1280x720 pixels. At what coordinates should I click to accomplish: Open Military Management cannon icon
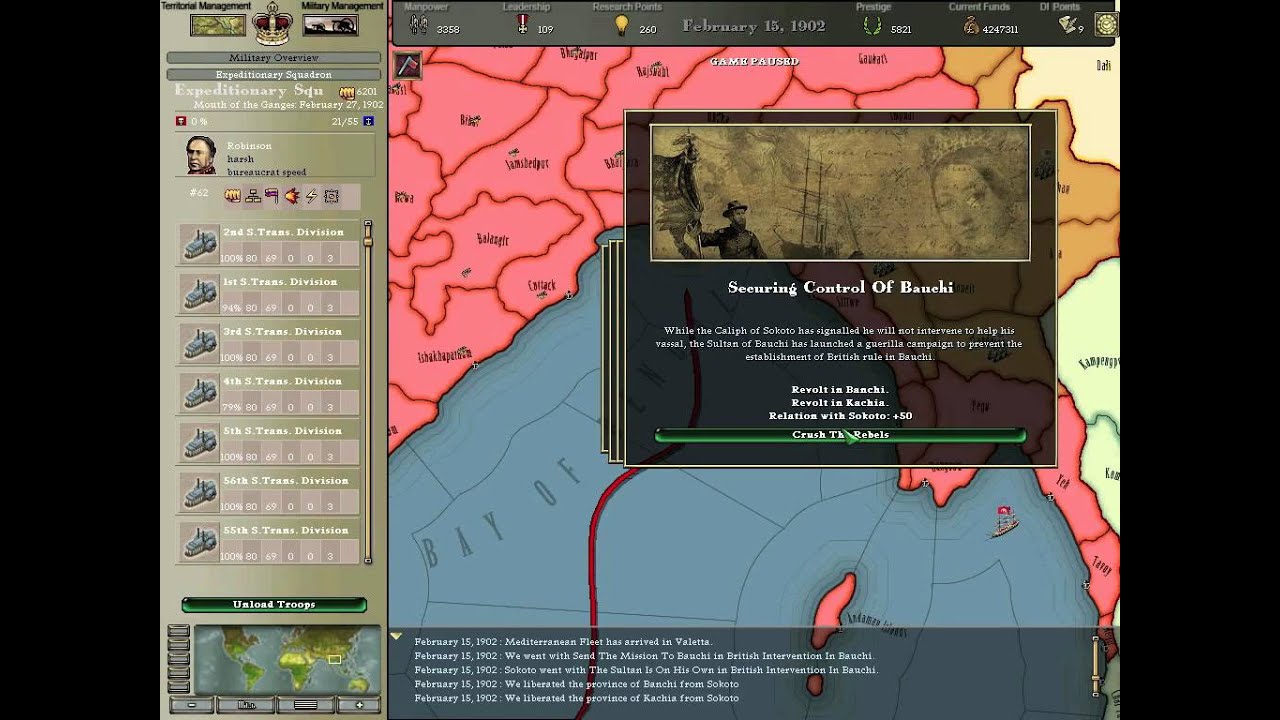pos(330,25)
